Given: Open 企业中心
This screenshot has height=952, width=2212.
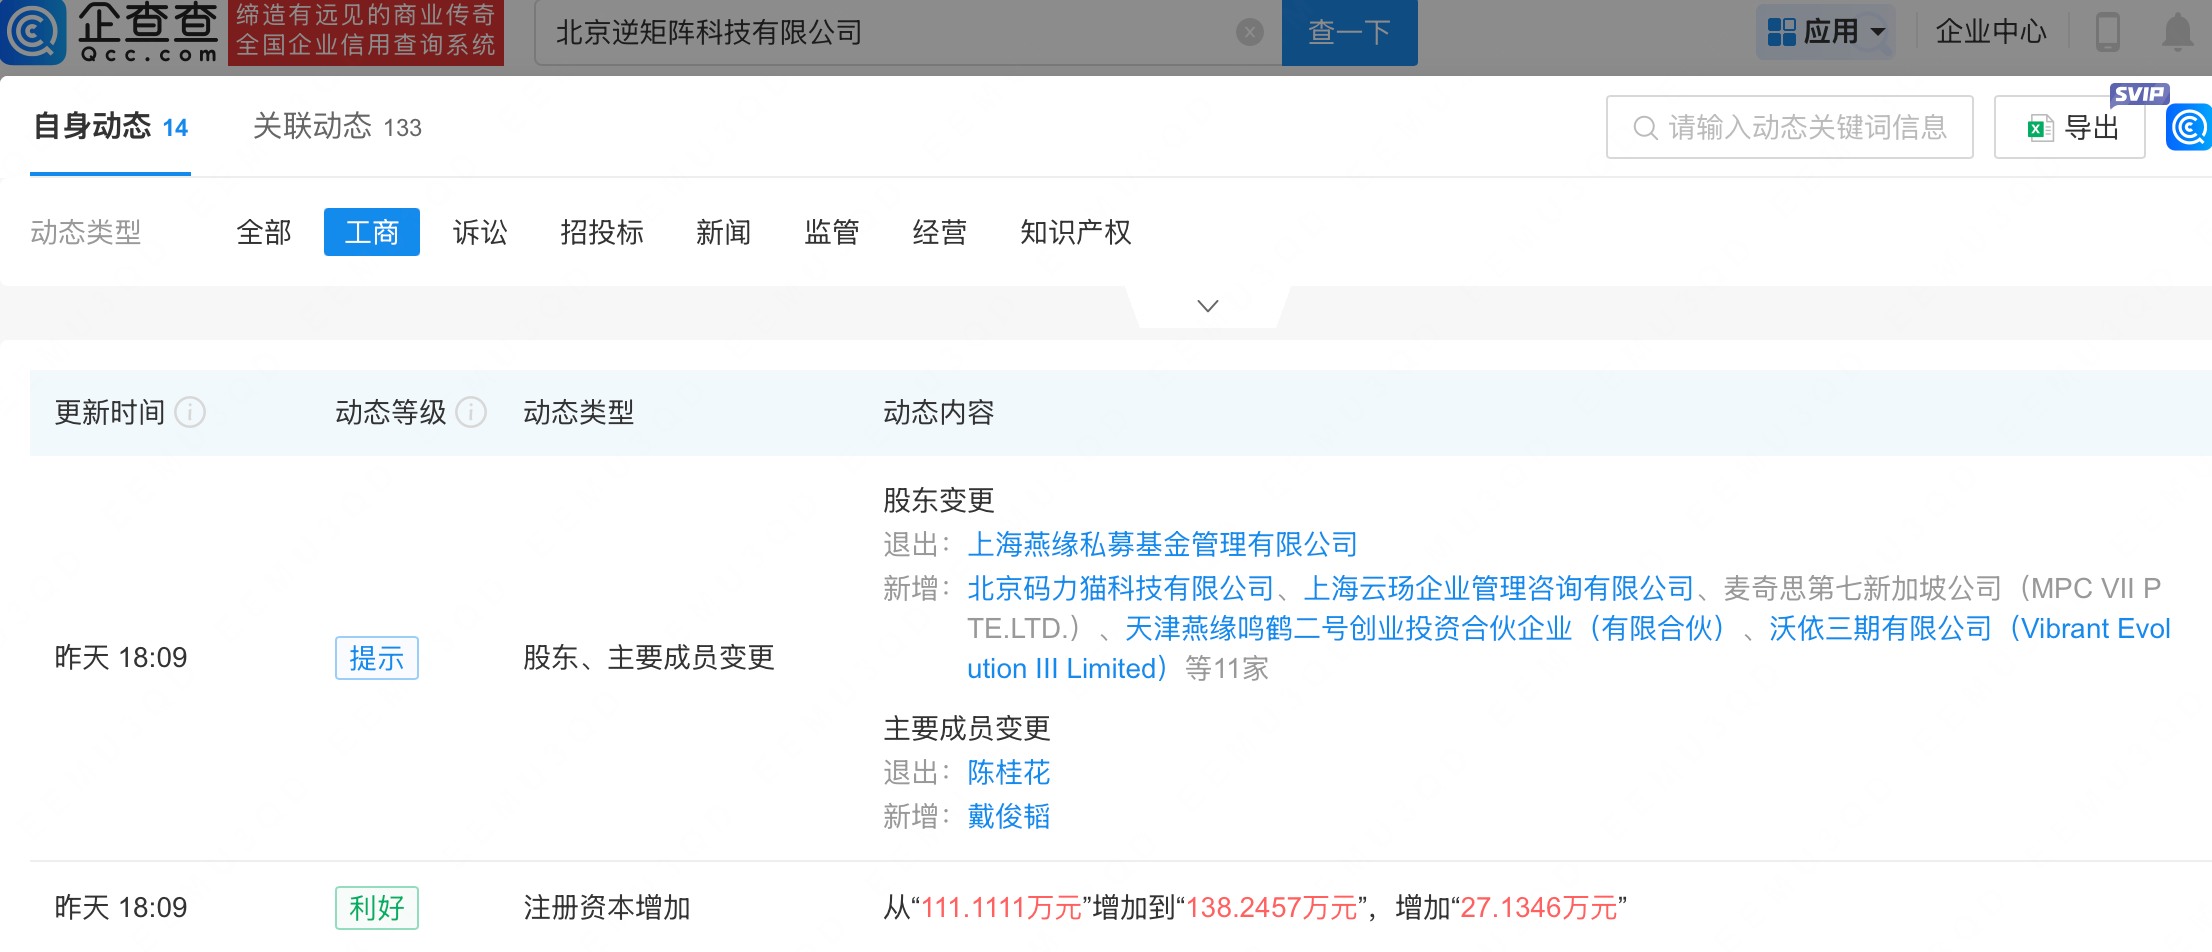Looking at the screenshot, I should click(1991, 32).
